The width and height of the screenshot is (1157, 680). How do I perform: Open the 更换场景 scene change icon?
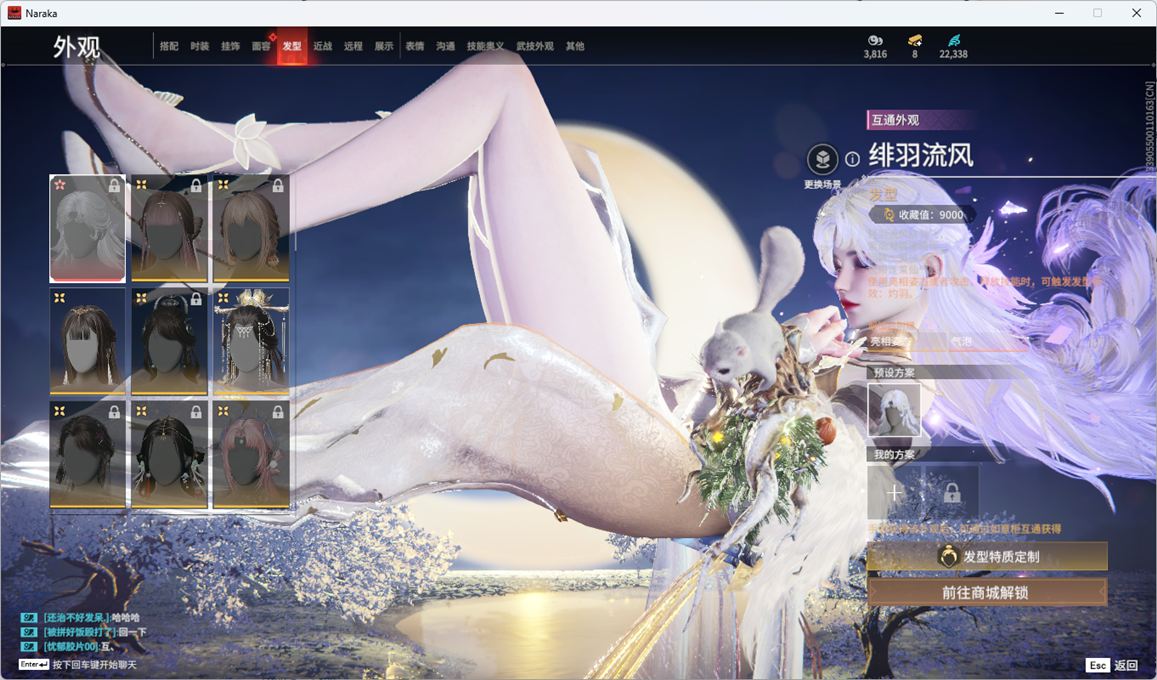coord(822,159)
